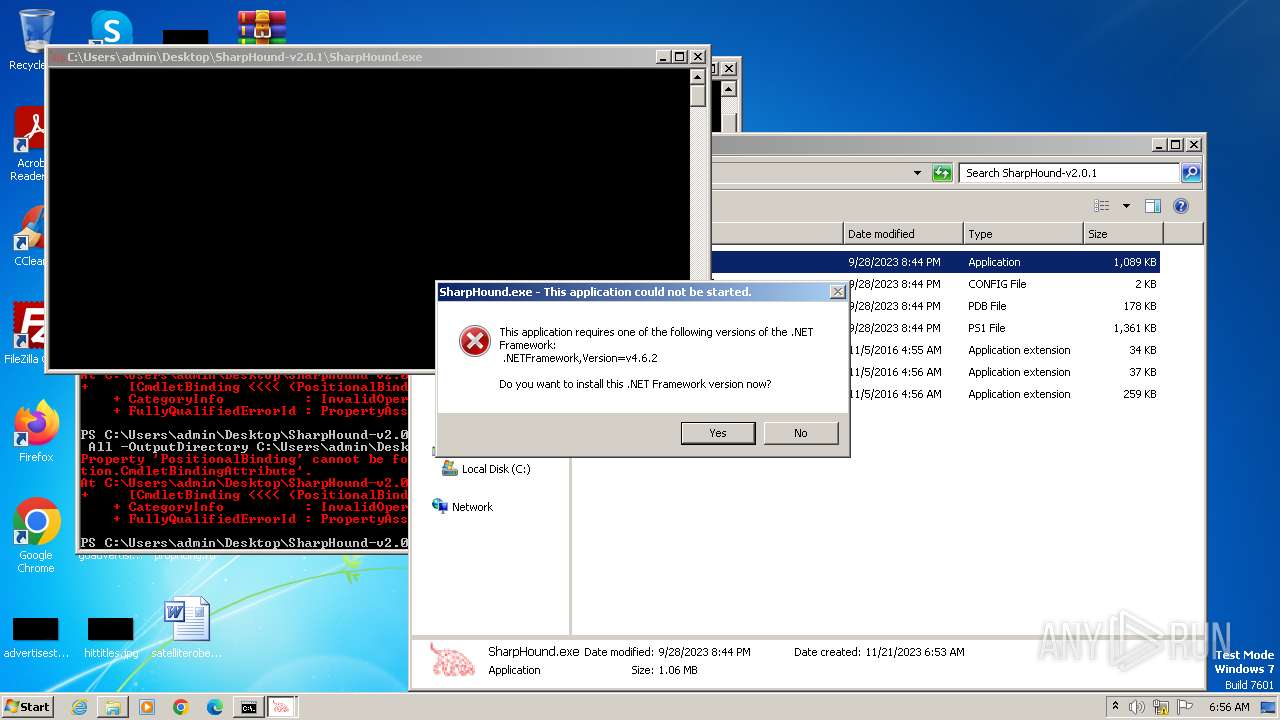Open the view options dropdown arrow
This screenshot has height=720, width=1280.
click(x=1125, y=206)
